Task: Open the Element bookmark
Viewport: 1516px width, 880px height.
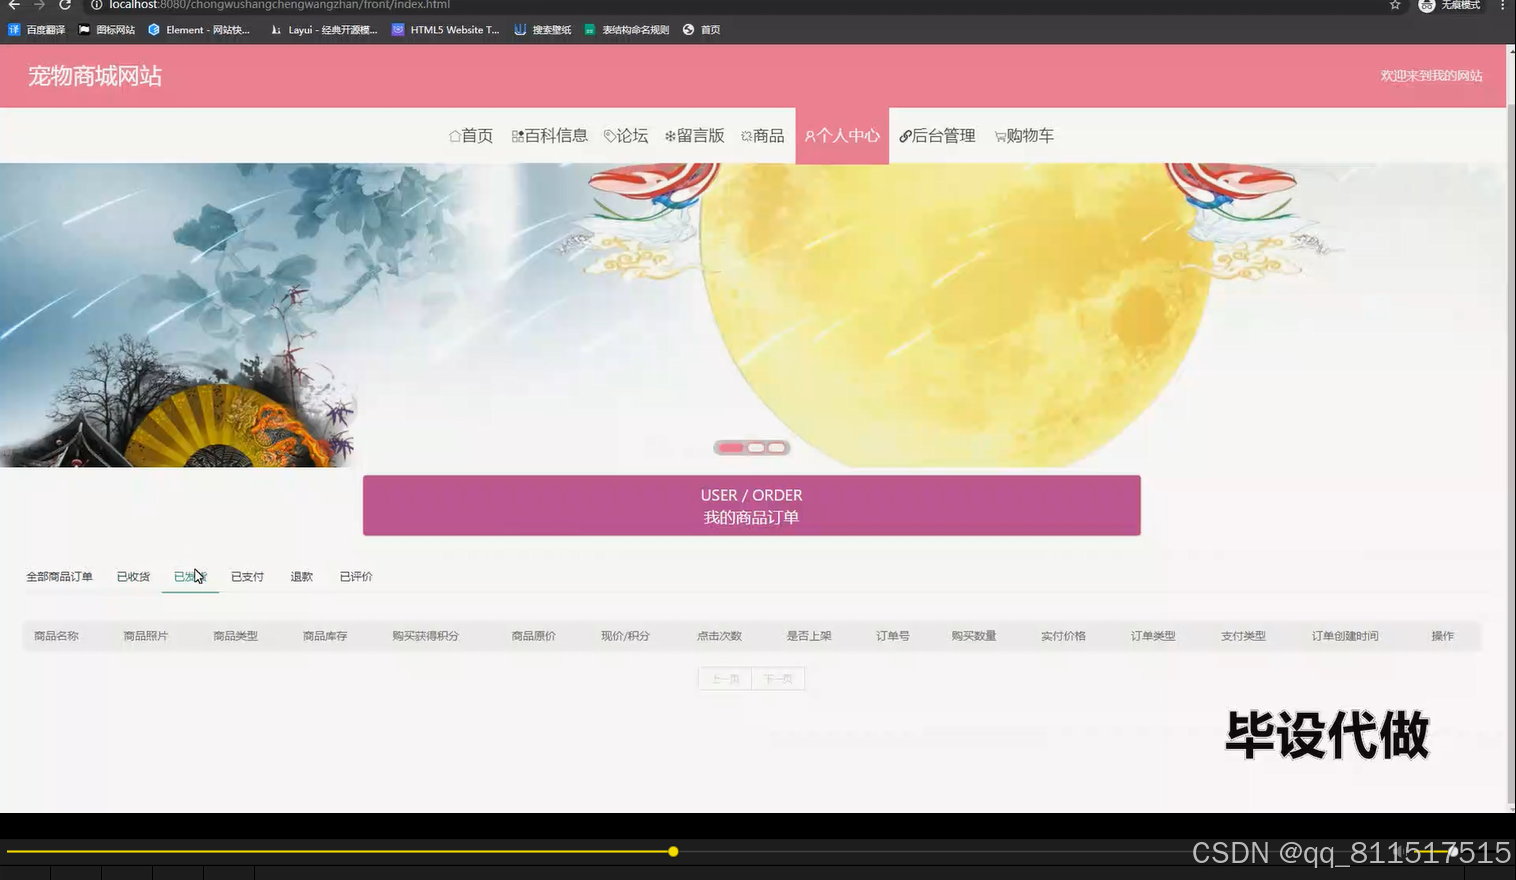Action: [x=199, y=30]
